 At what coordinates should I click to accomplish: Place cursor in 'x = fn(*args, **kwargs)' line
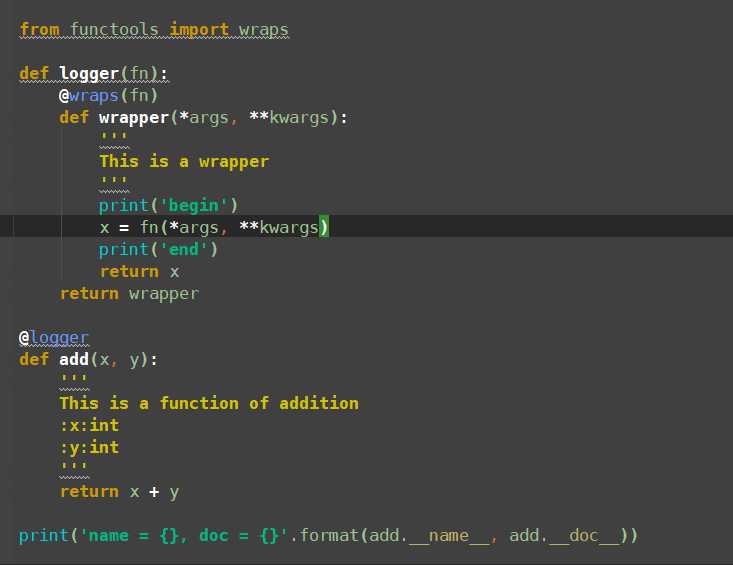214,227
